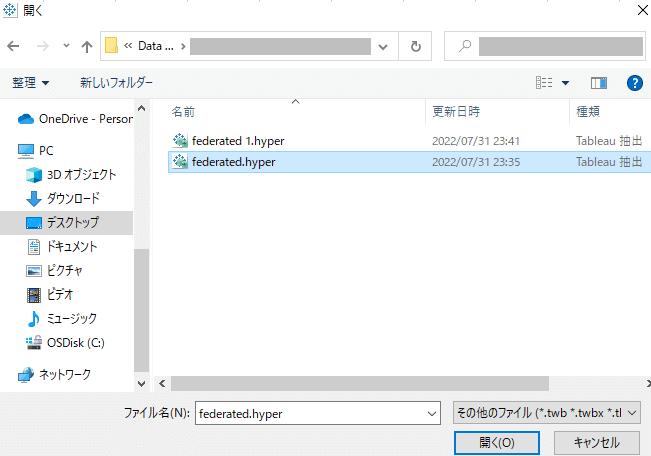Image resolution: width=651 pixels, height=456 pixels.
Task: Expand the view options dropdown arrow
Action: tap(565, 83)
